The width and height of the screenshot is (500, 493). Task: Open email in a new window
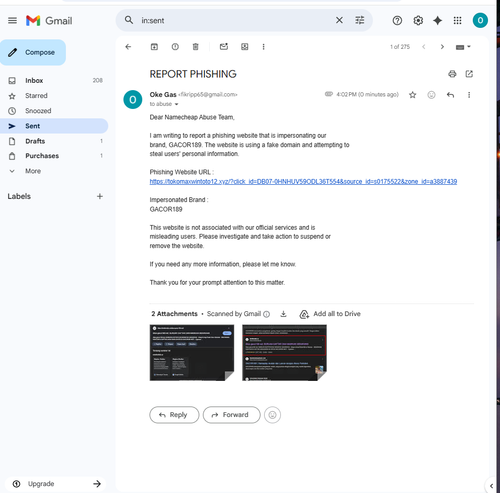point(469,74)
